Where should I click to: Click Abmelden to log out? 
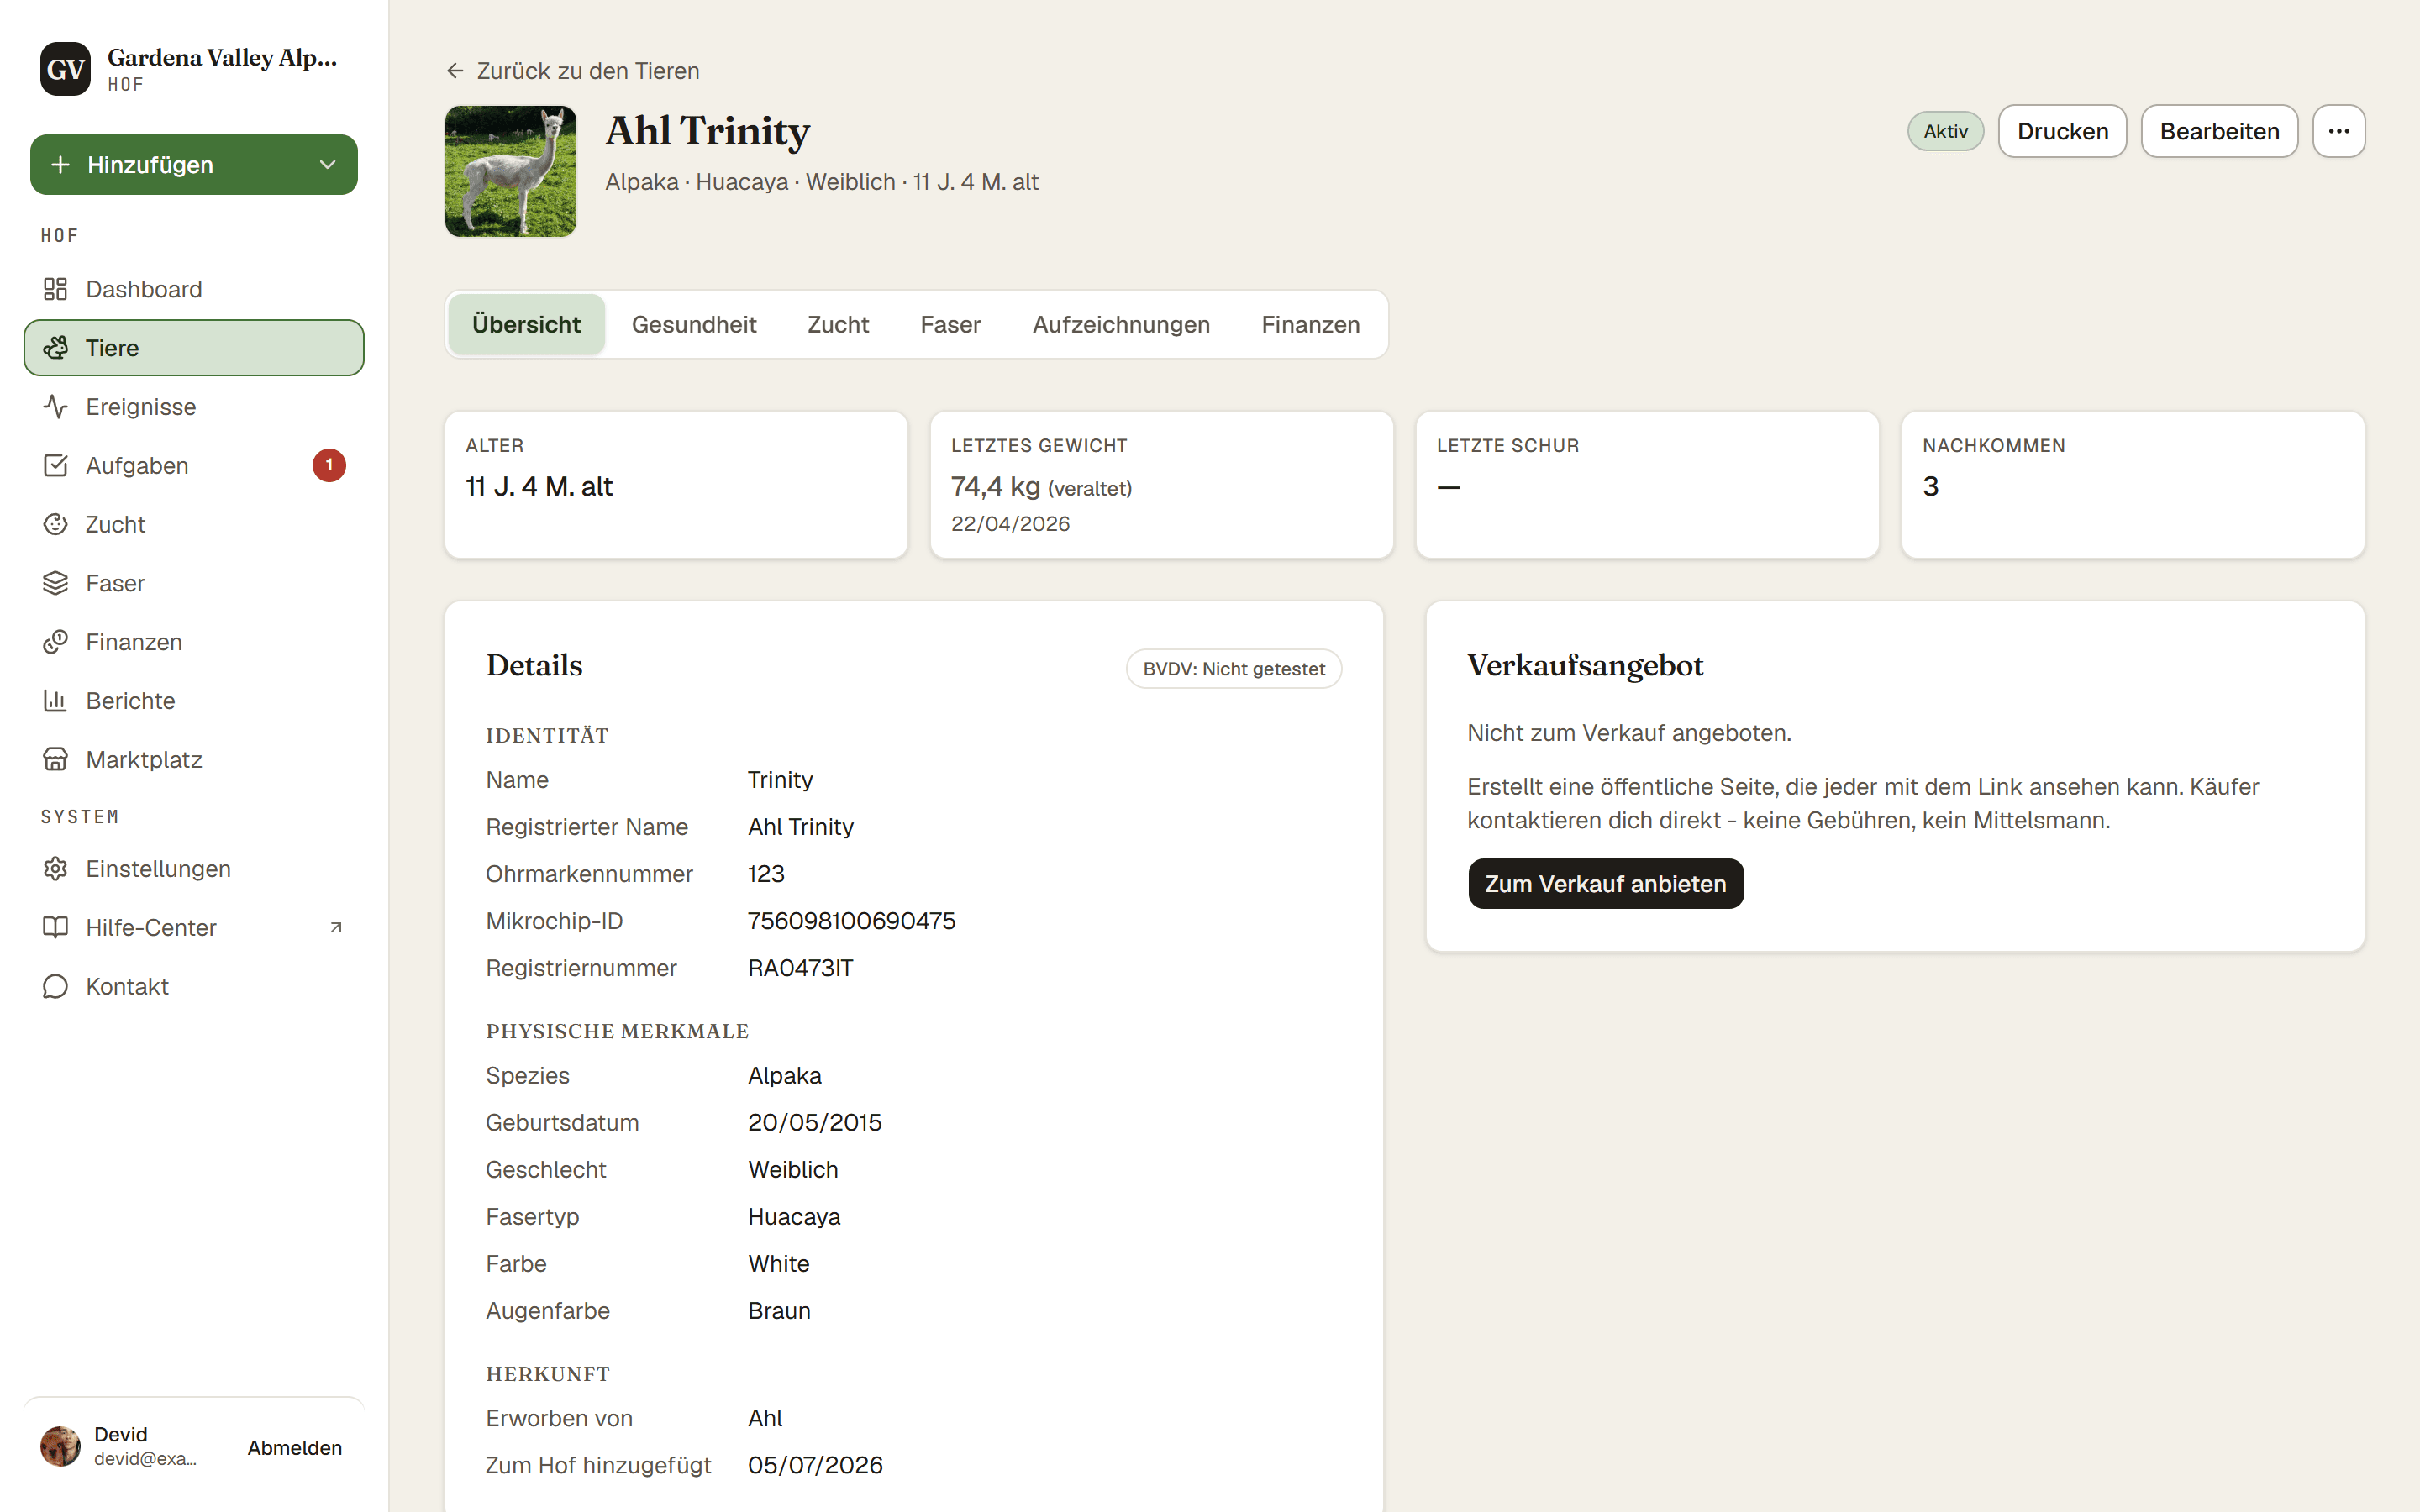click(295, 1448)
